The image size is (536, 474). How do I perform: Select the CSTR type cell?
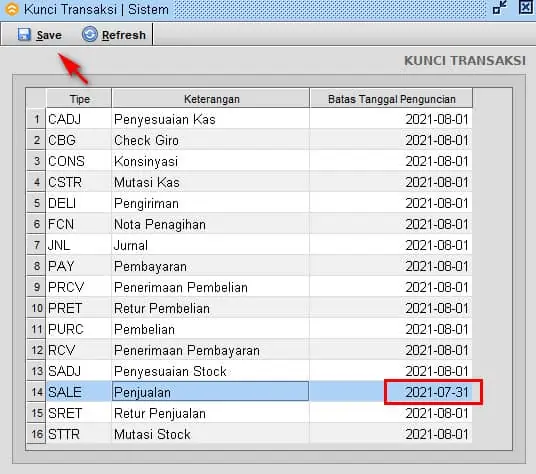point(79,182)
